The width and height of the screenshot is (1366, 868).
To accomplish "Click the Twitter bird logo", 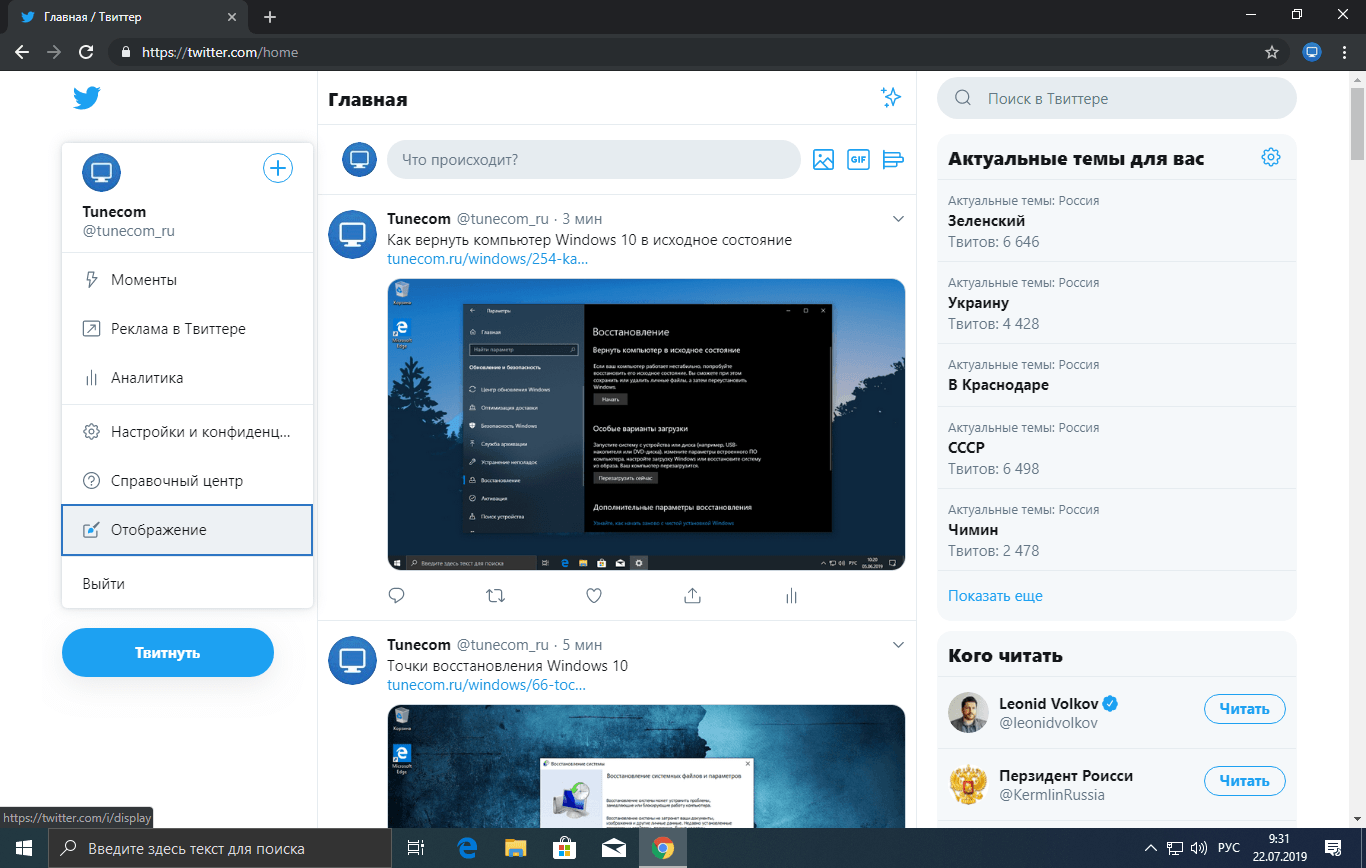I will [87, 98].
